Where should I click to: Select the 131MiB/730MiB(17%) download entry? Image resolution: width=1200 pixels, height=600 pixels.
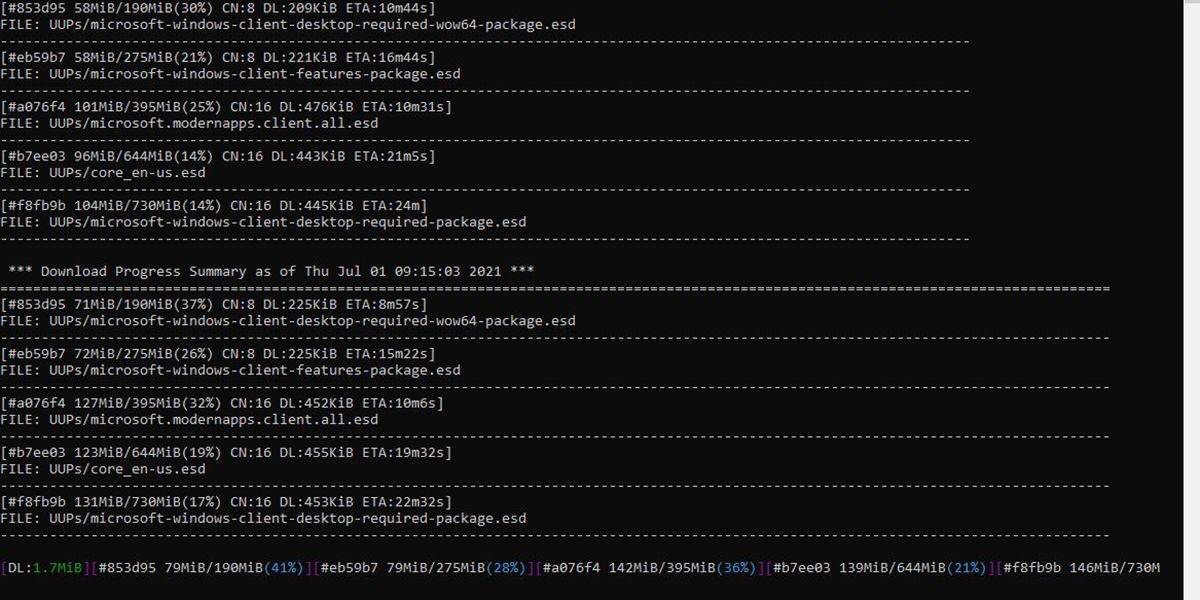pyautogui.click(x=226, y=502)
